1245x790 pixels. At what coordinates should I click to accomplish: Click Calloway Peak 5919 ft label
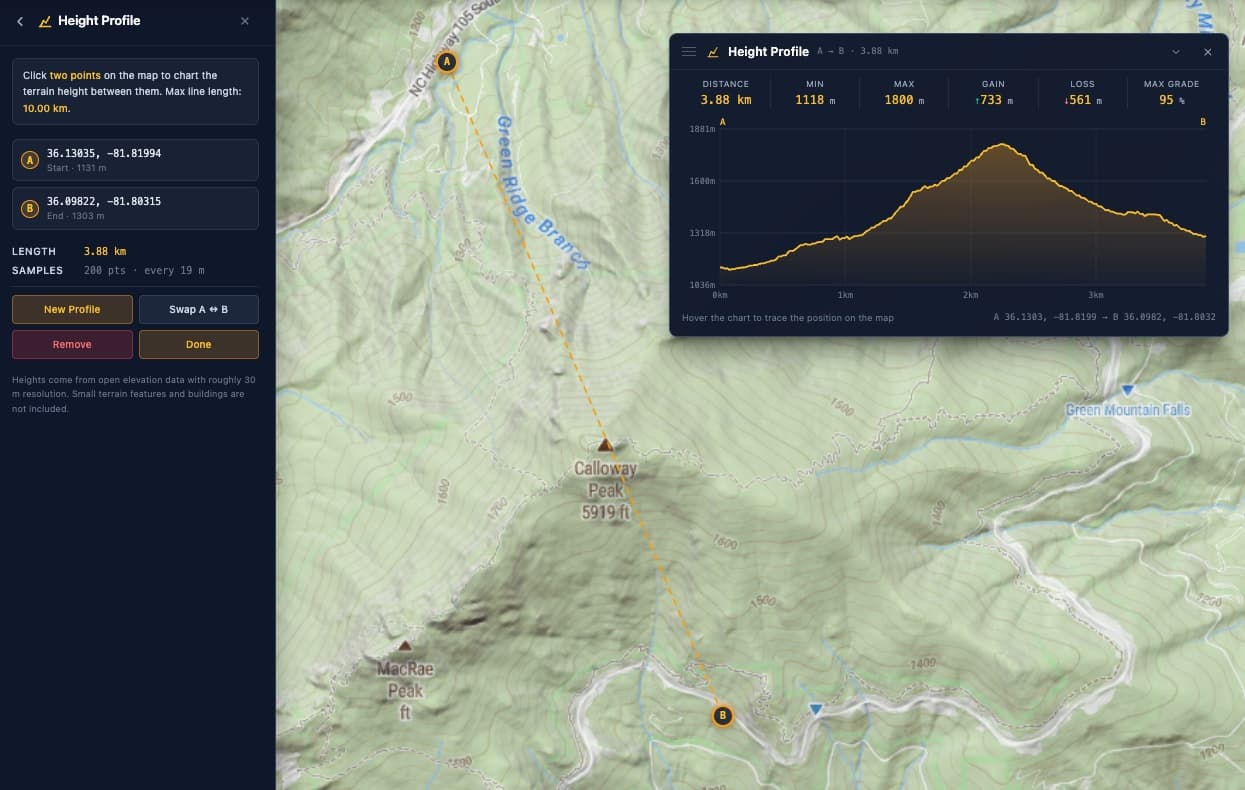pos(605,490)
